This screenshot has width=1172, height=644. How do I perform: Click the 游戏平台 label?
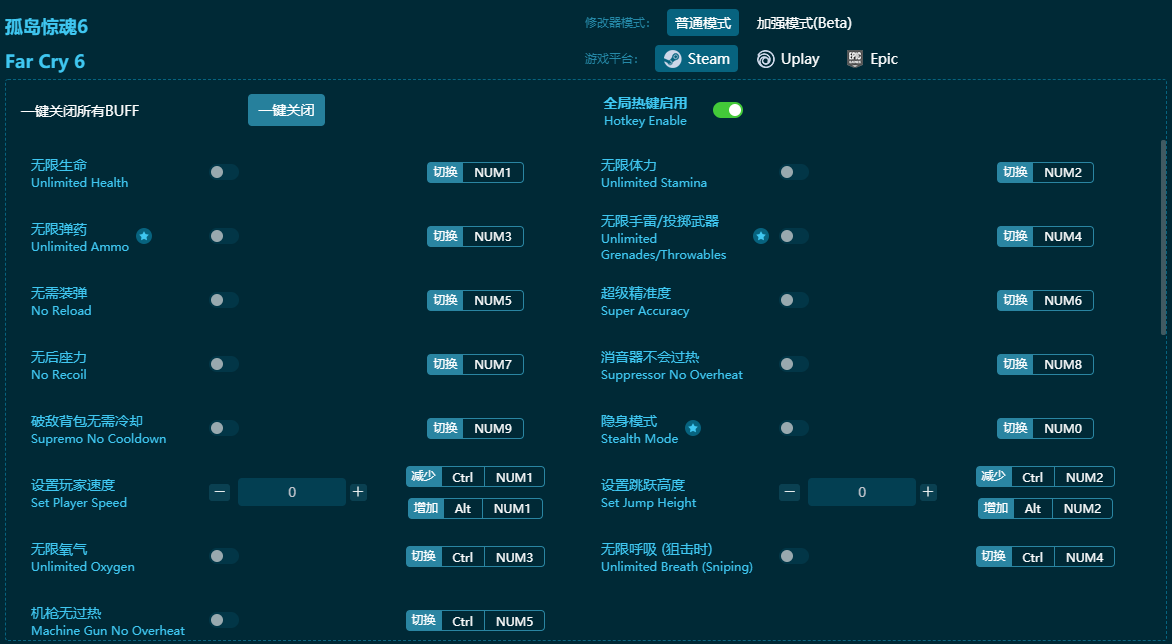(611, 59)
